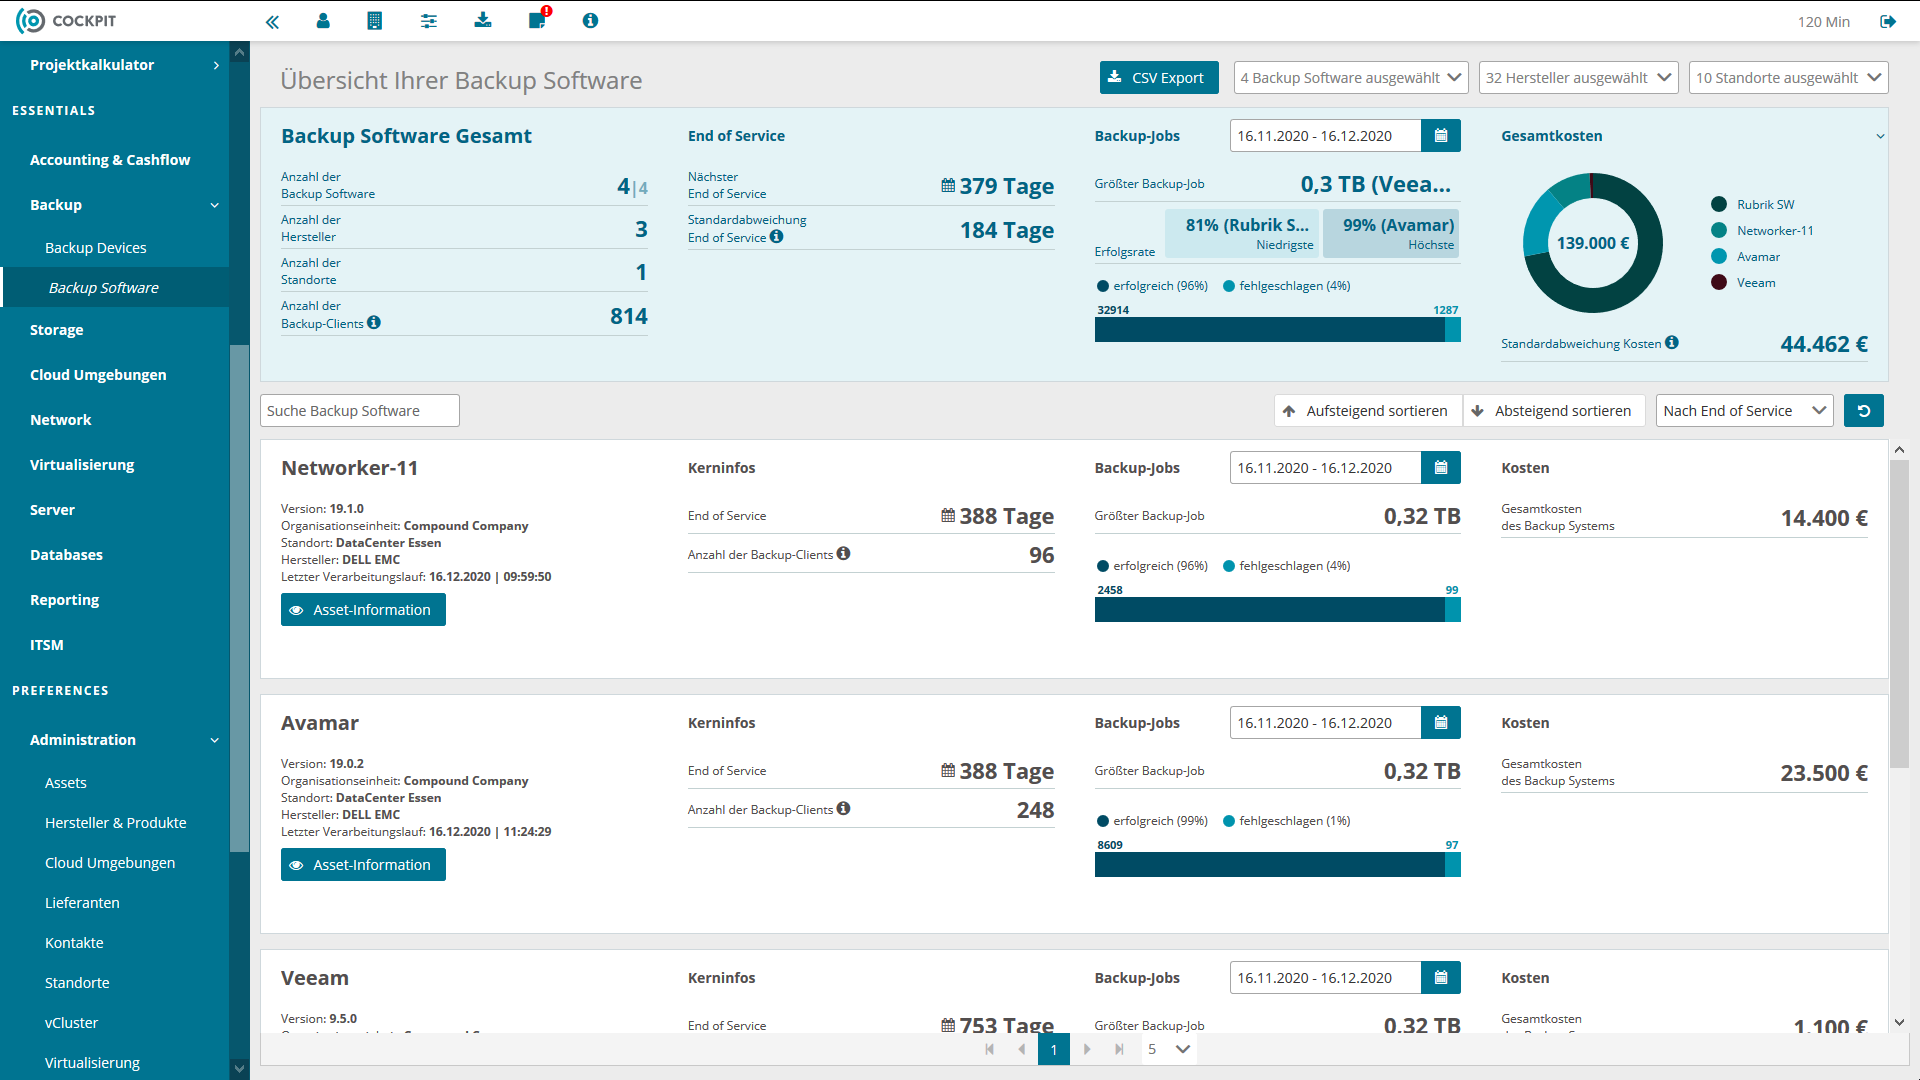Click Gesamt Backup-Jobs date range field
The width and height of the screenshot is (1920, 1080).
pyautogui.click(x=1325, y=136)
